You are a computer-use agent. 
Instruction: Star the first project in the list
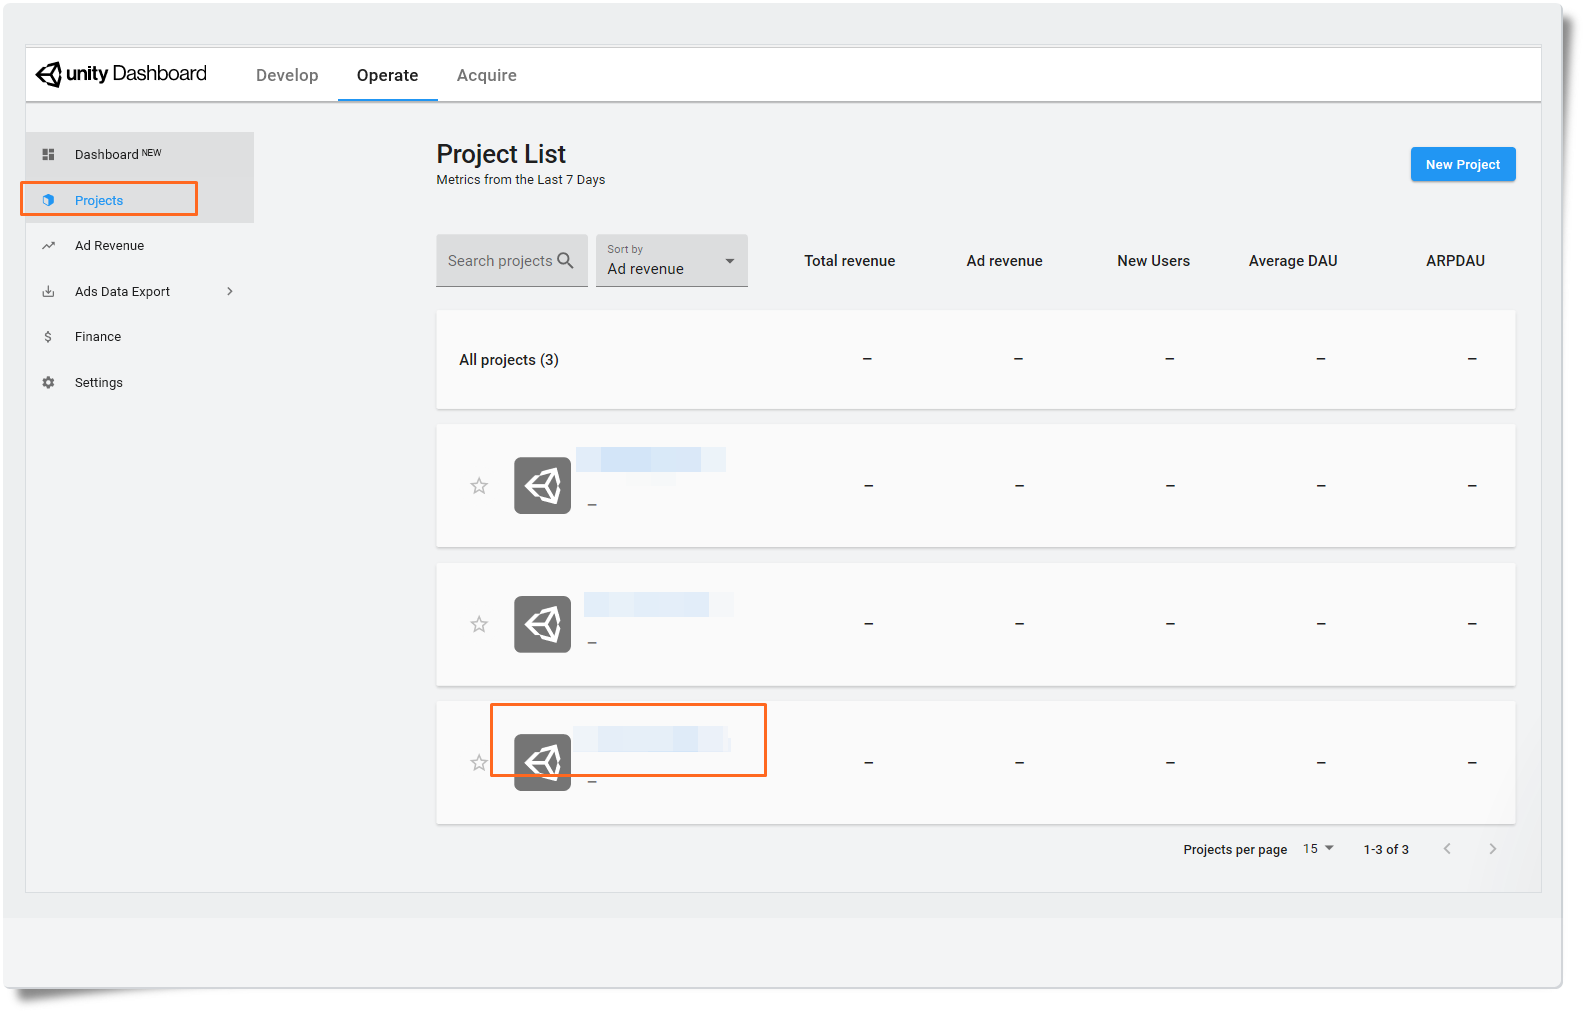pyautogui.click(x=479, y=486)
